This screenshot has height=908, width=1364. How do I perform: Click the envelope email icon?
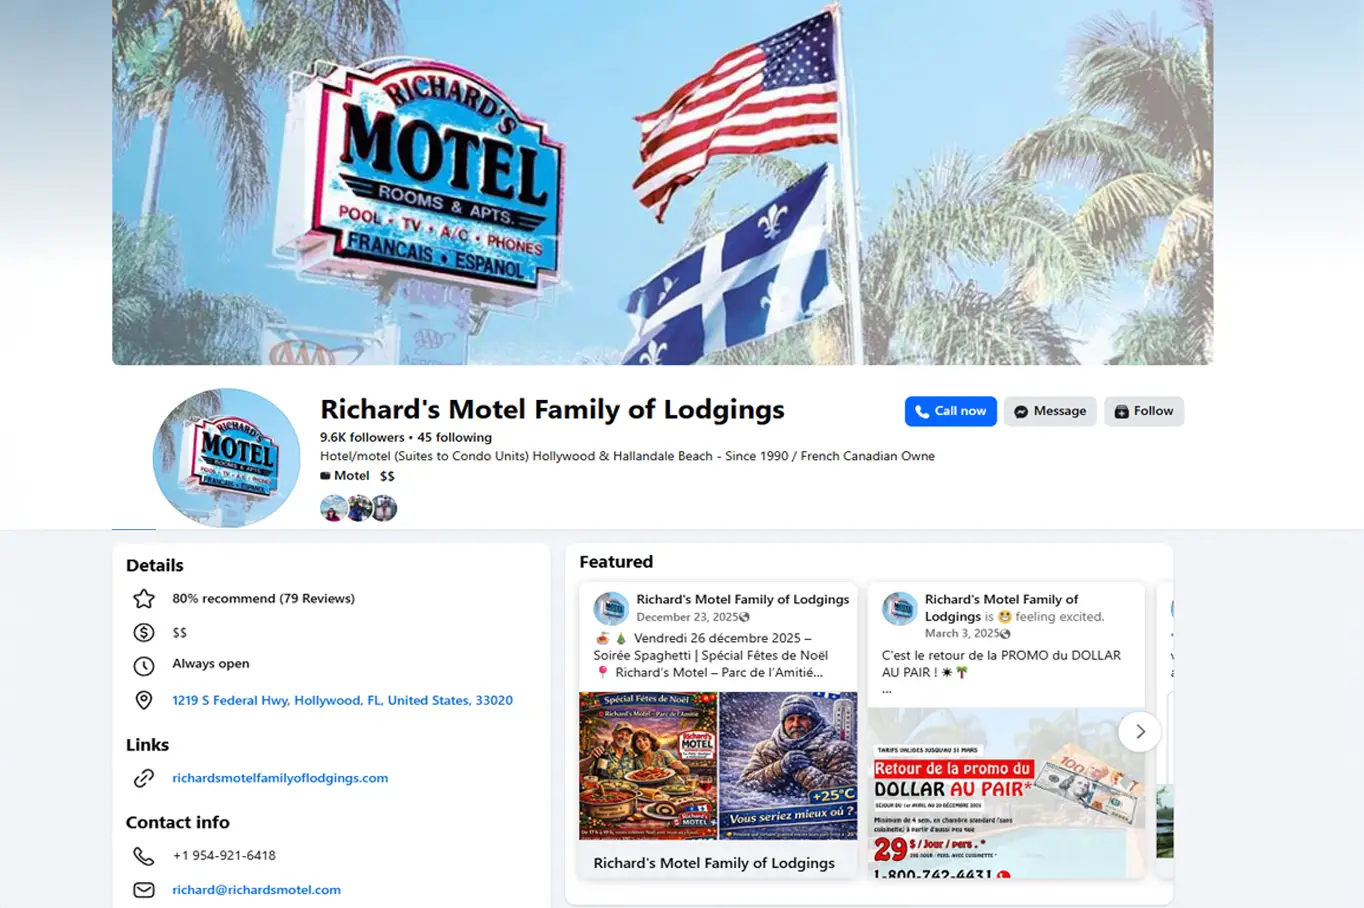coord(144,890)
